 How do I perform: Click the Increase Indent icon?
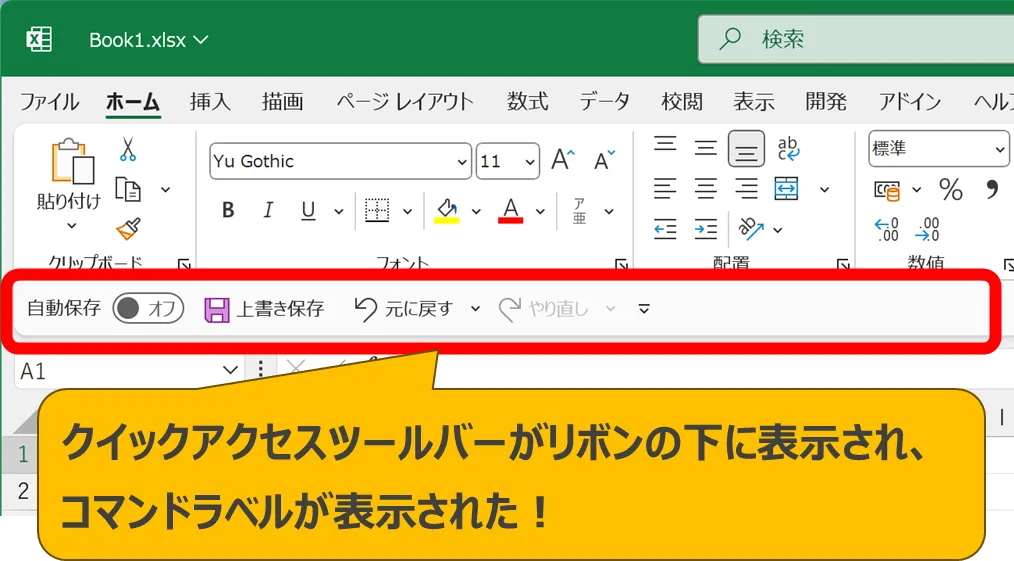pyautogui.click(x=706, y=229)
